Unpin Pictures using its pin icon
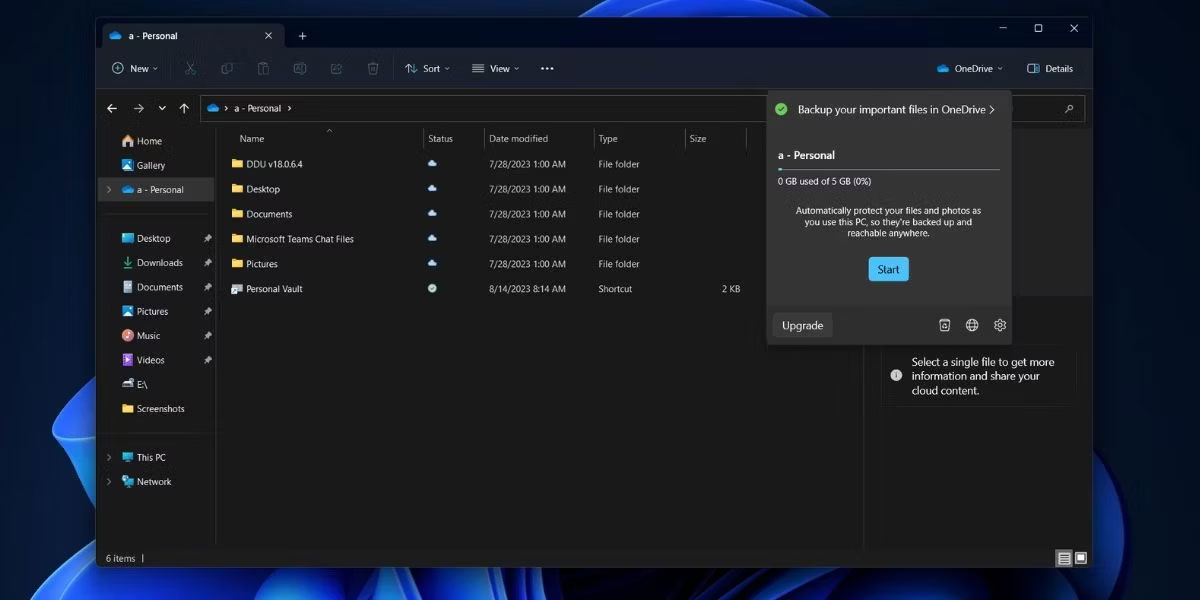Viewport: 1200px width, 600px height. click(x=207, y=312)
